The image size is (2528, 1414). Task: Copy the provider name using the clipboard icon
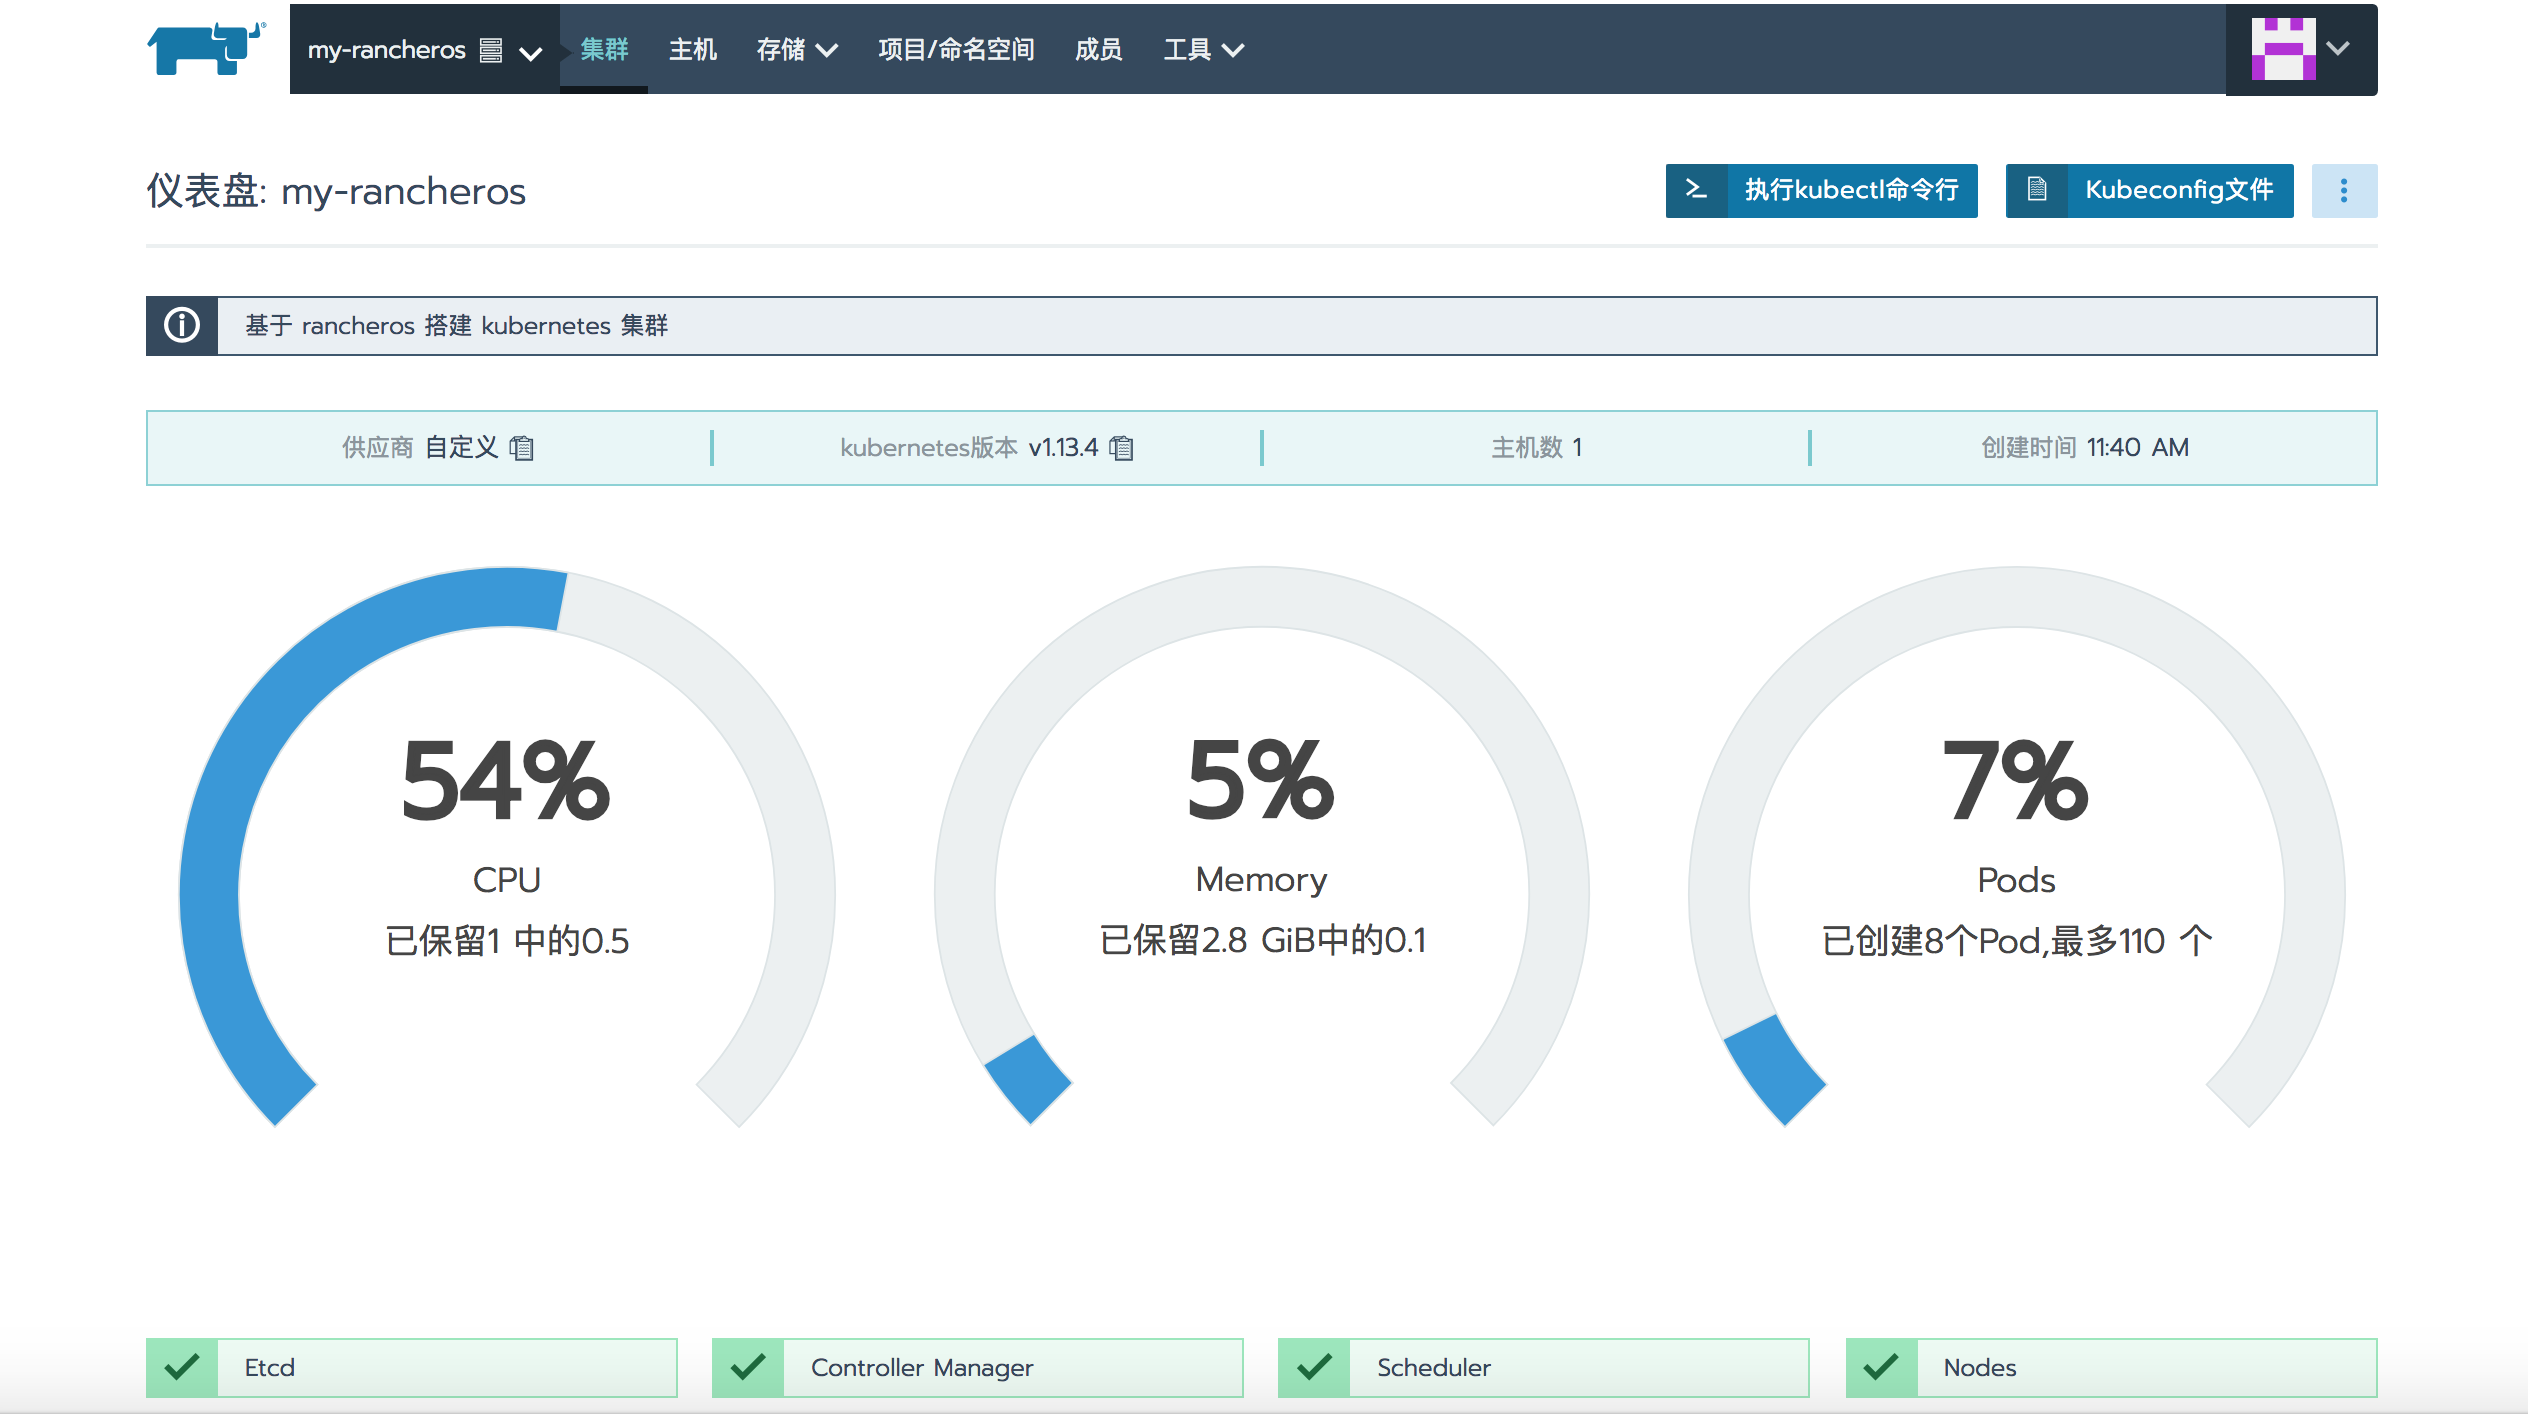point(521,448)
